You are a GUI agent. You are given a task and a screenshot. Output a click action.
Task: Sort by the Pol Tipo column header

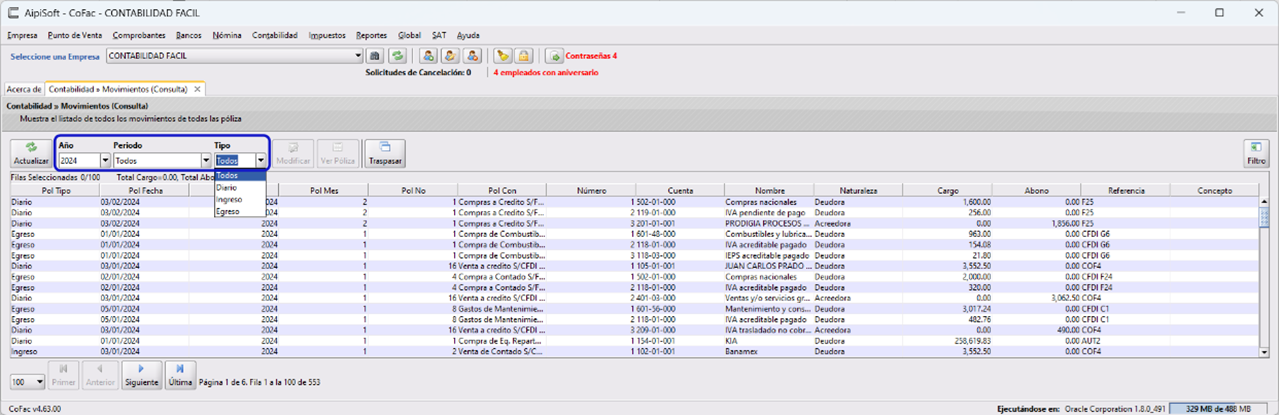(56, 190)
